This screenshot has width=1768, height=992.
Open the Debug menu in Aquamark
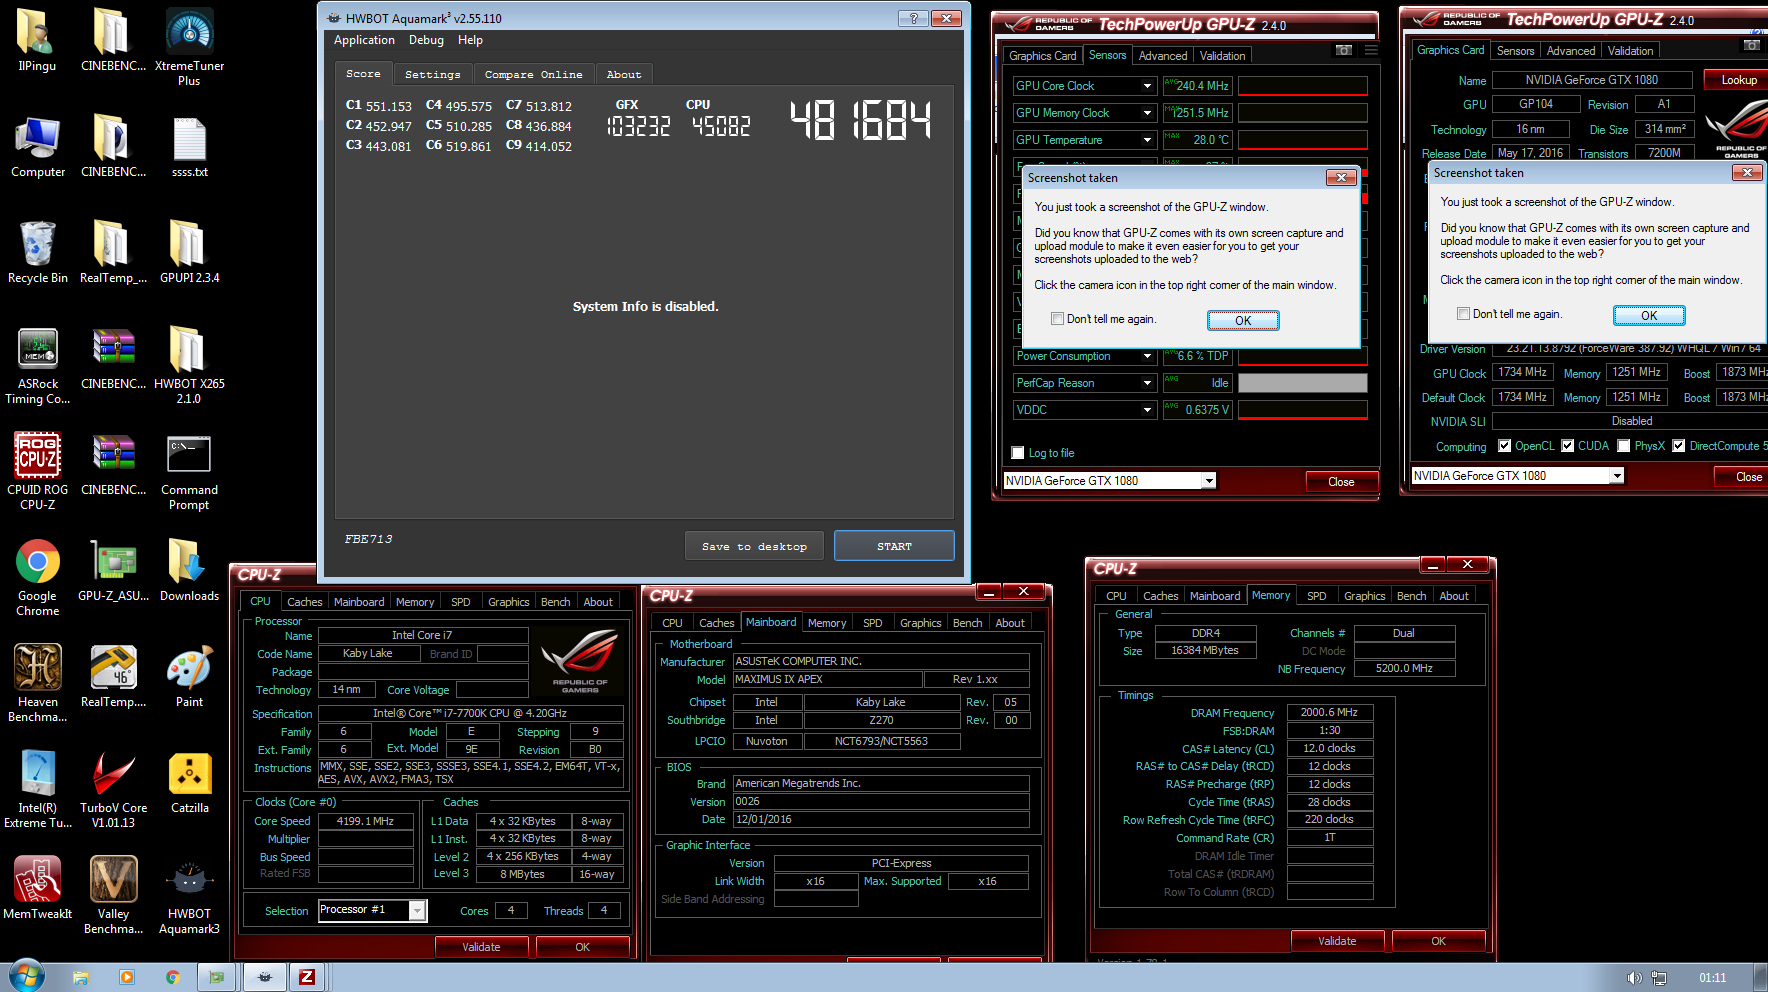(x=426, y=40)
